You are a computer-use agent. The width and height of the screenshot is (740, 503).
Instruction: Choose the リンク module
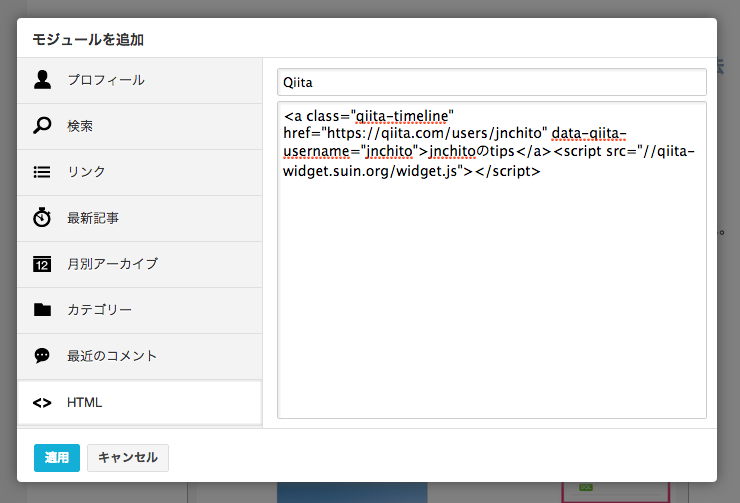pos(140,173)
